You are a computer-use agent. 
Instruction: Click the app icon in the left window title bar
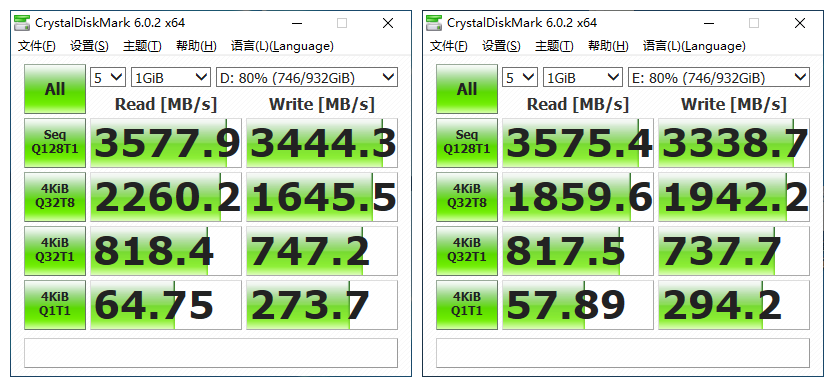click(x=22, y=22)
